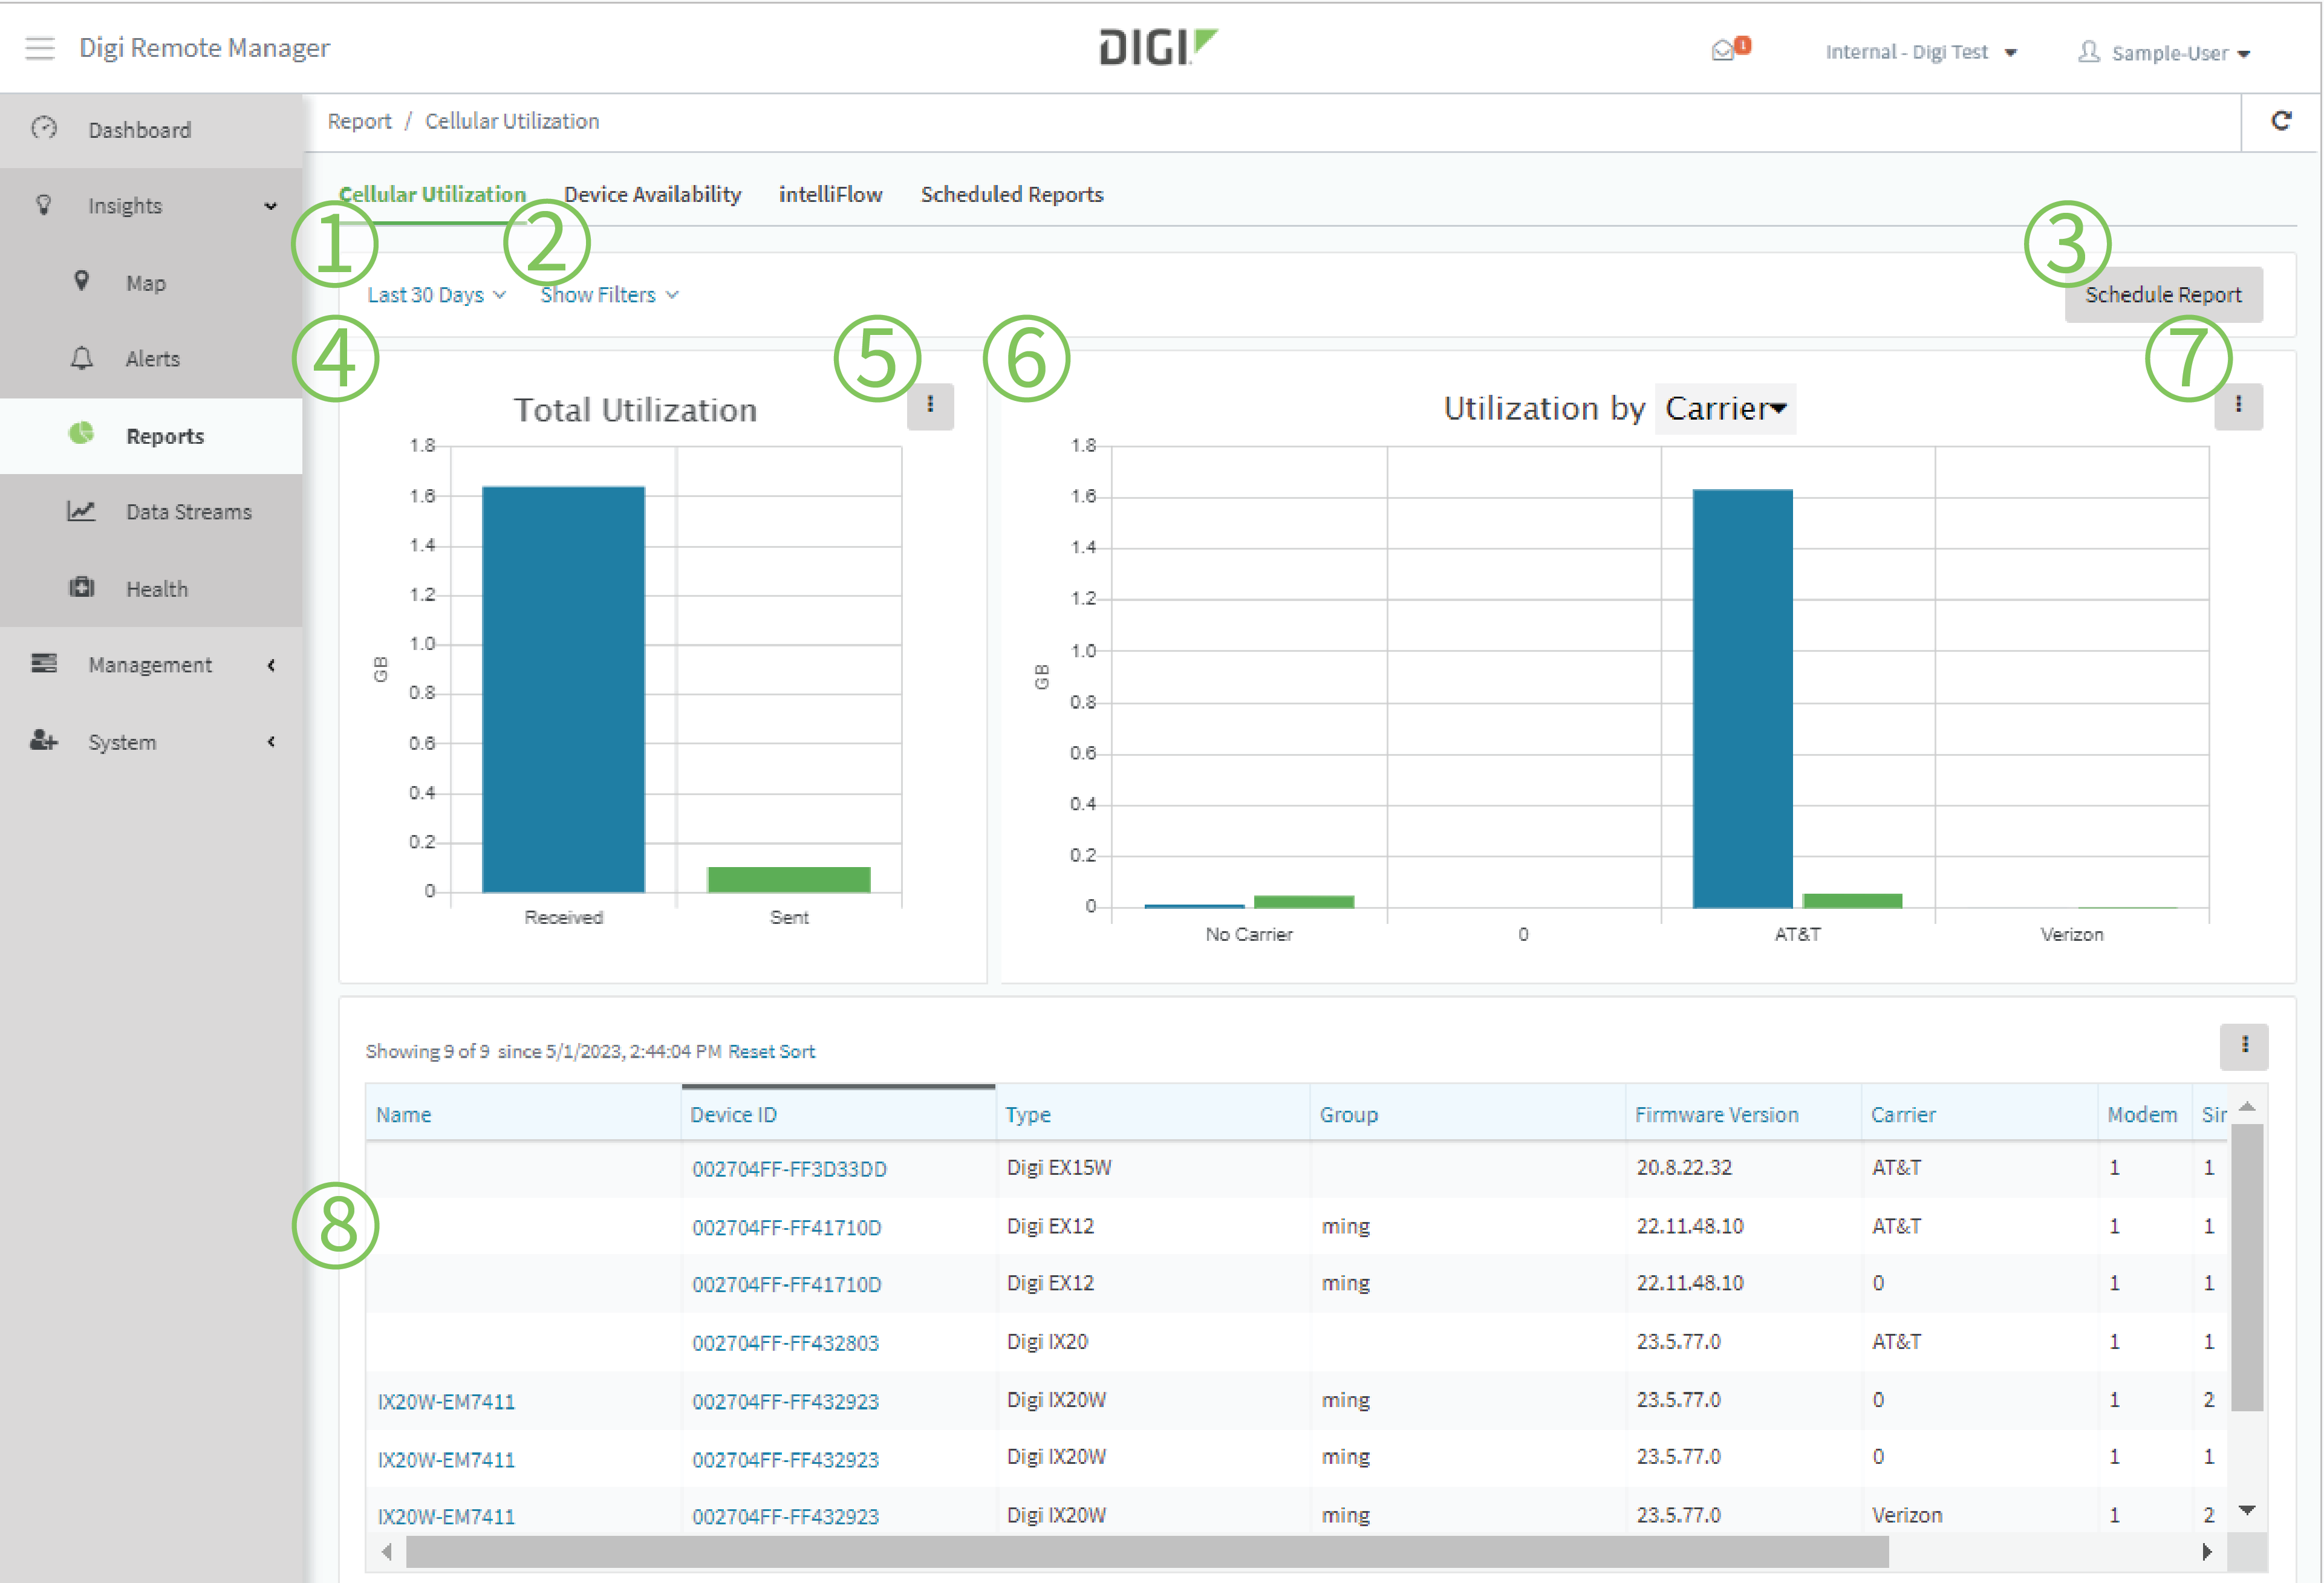Click the AT&T received bar in carrier chart
The image size is (2324, 1583).
[1742, 698]
